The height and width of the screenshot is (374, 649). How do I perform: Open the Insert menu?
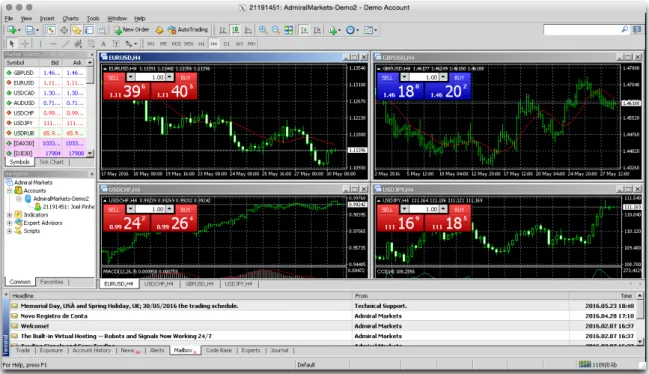[x=47, y=18]
